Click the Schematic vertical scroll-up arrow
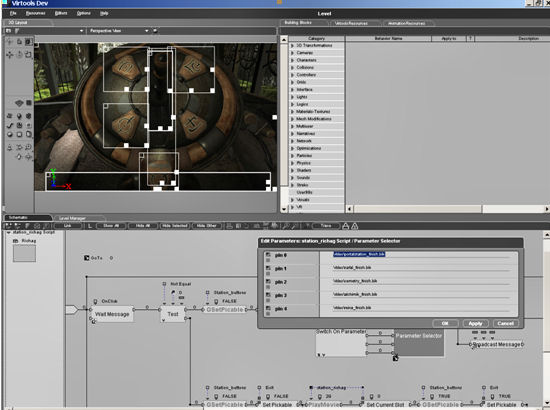This screenshot has height=410, width=550. [x=547, y=234]
